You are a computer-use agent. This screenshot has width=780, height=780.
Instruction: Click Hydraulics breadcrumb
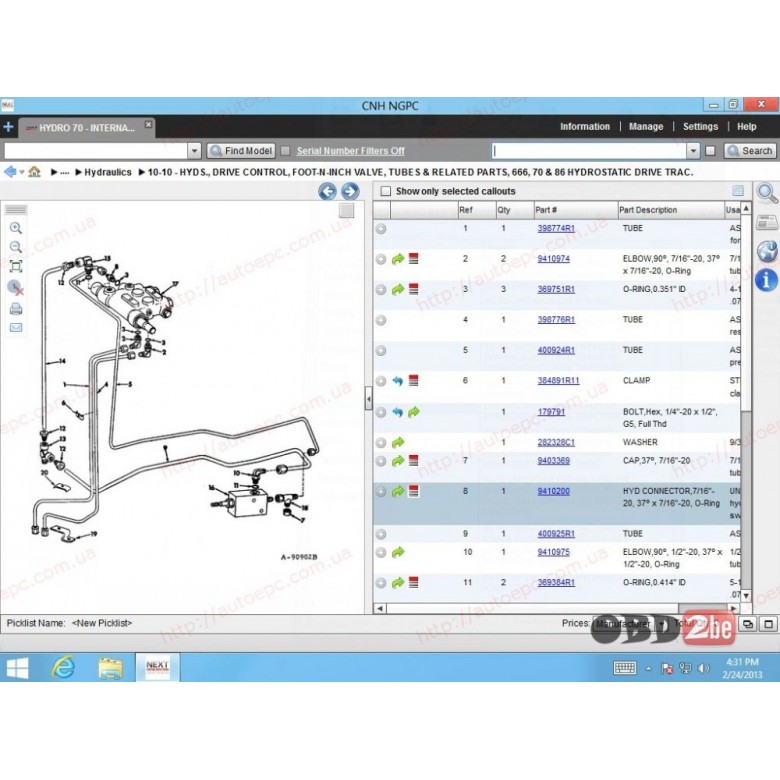tap(107, 172)
